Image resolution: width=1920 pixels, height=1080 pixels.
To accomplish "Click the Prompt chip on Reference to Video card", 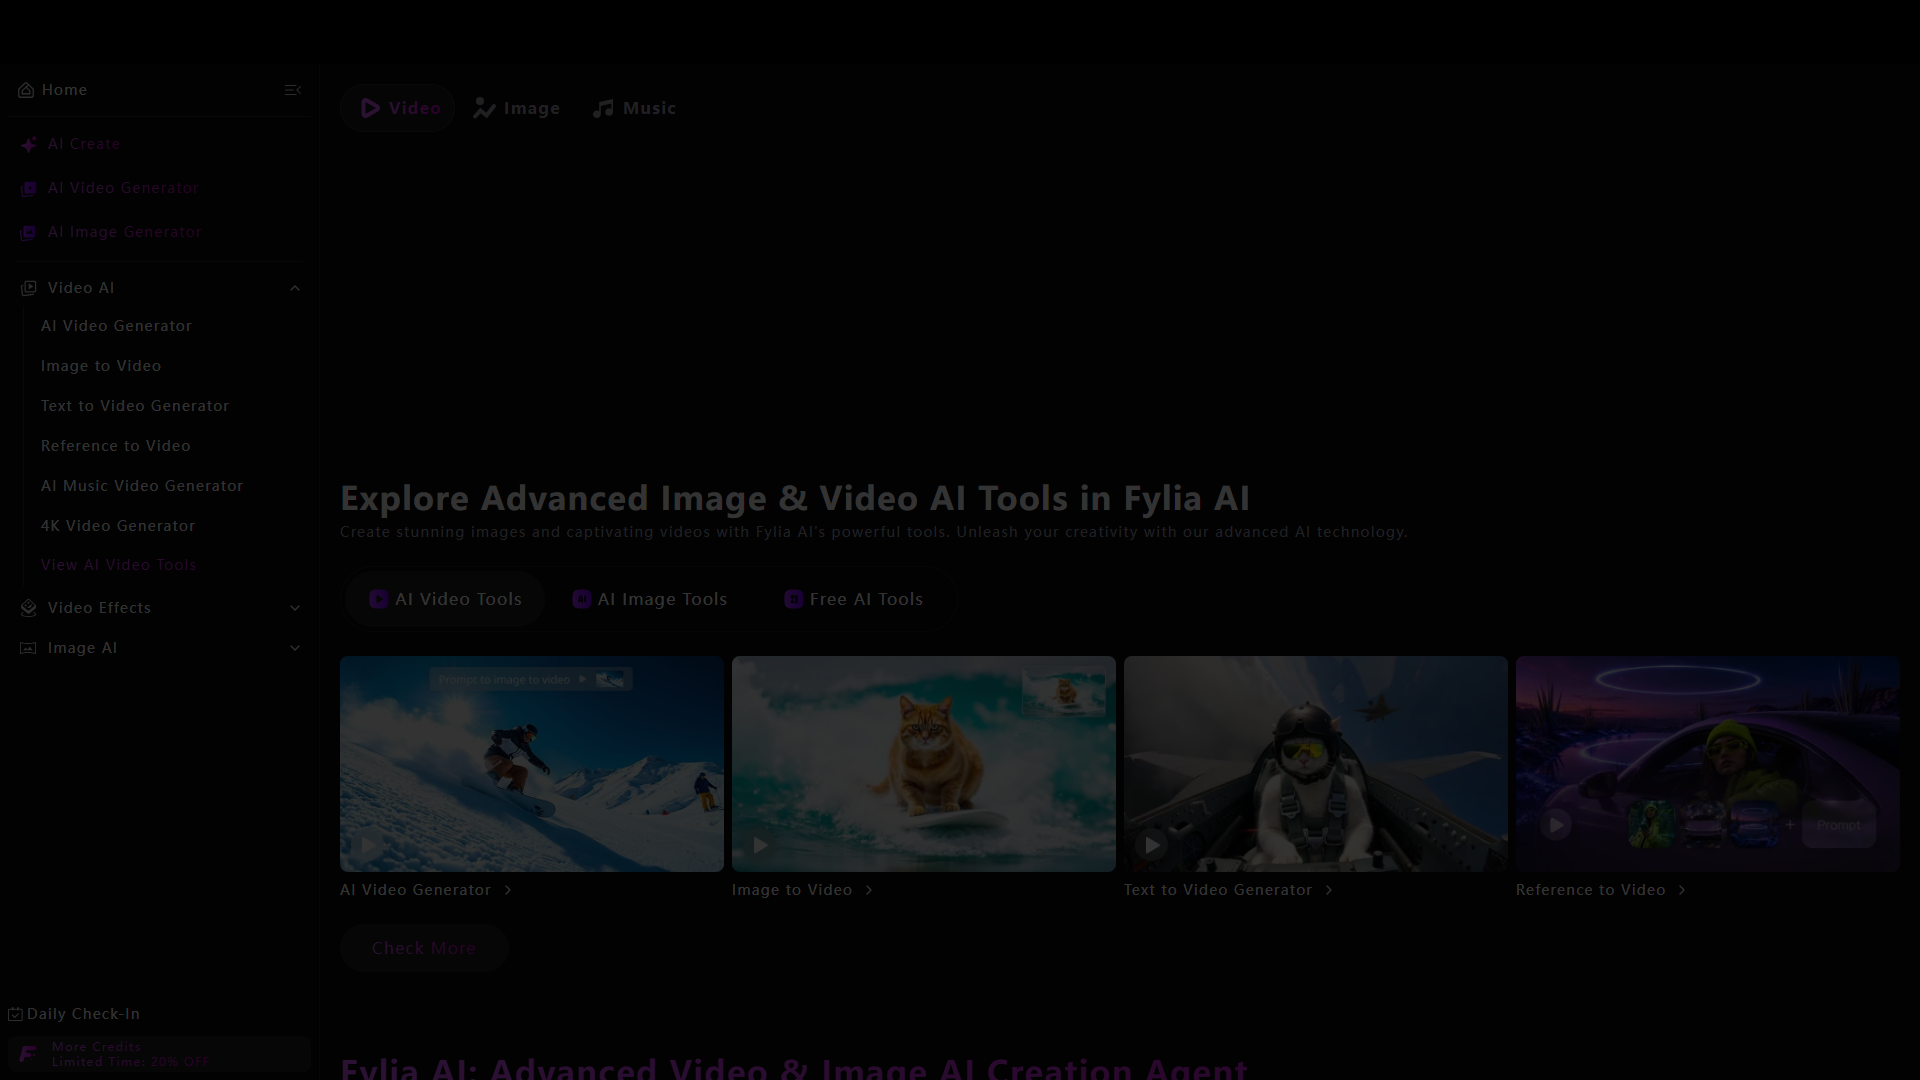I will pyautogui.click(x=1838, y=826).
